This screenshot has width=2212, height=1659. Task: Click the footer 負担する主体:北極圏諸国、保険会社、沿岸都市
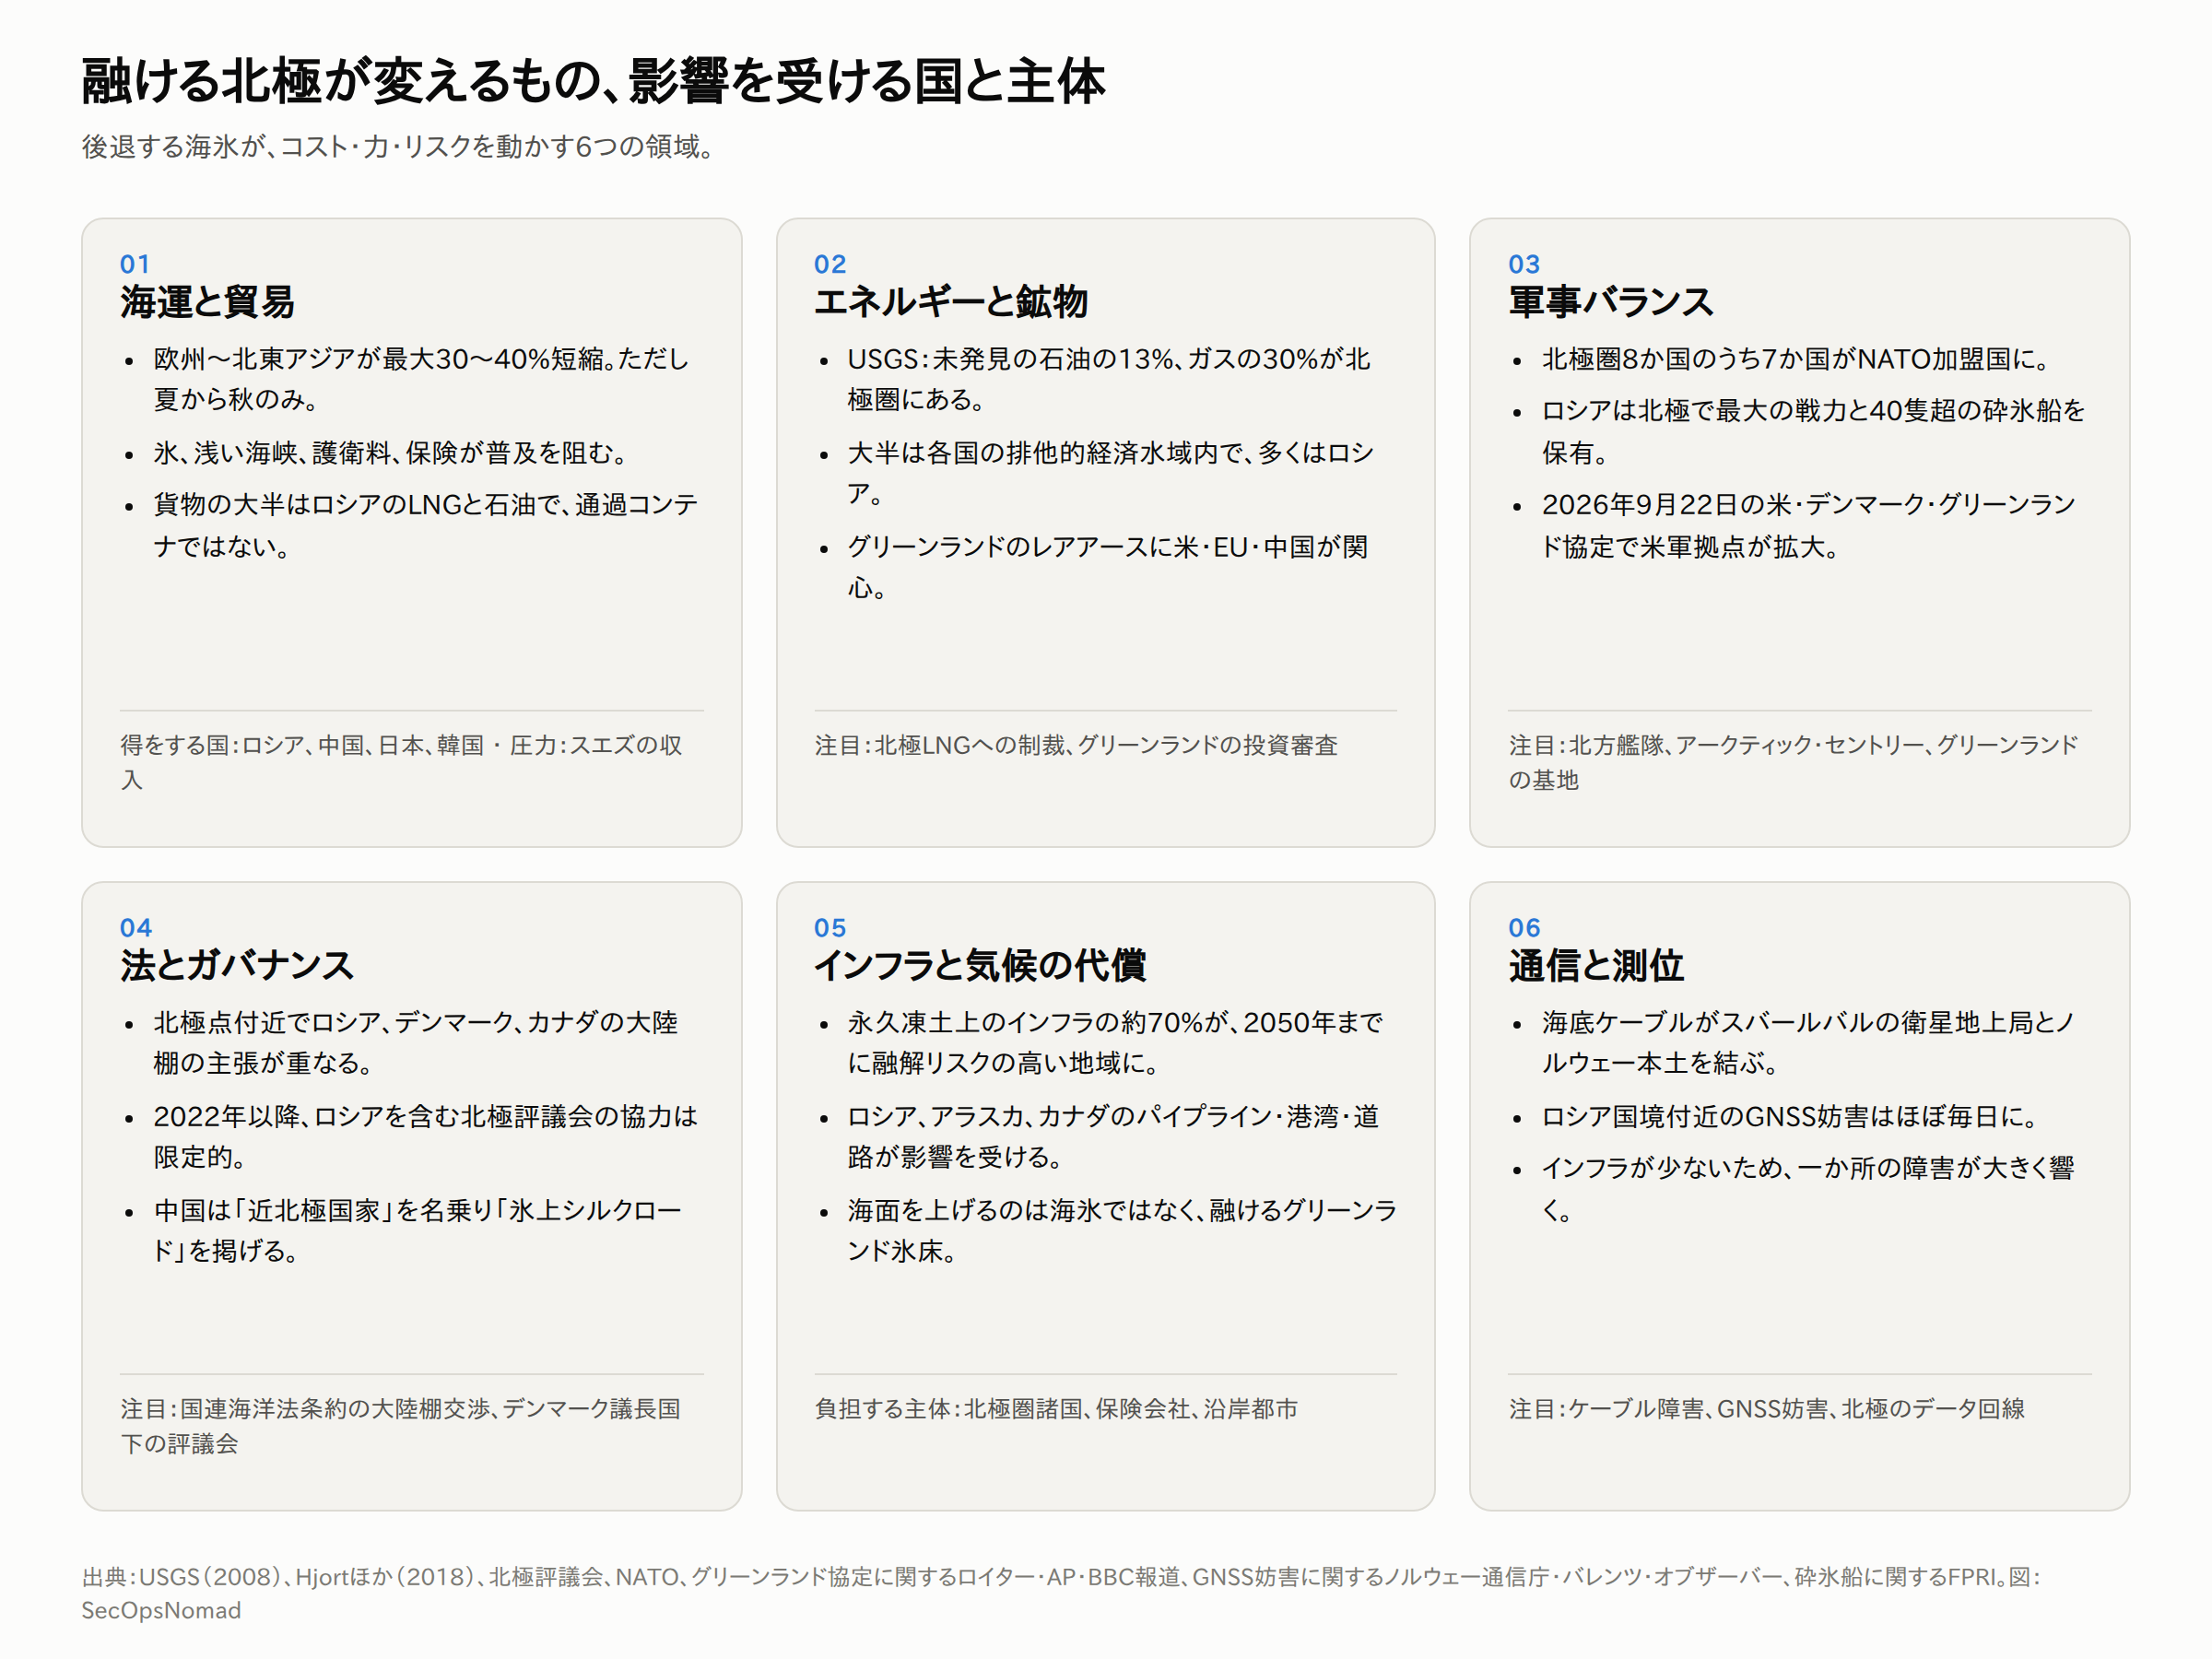click(x=1056, y=1409)
